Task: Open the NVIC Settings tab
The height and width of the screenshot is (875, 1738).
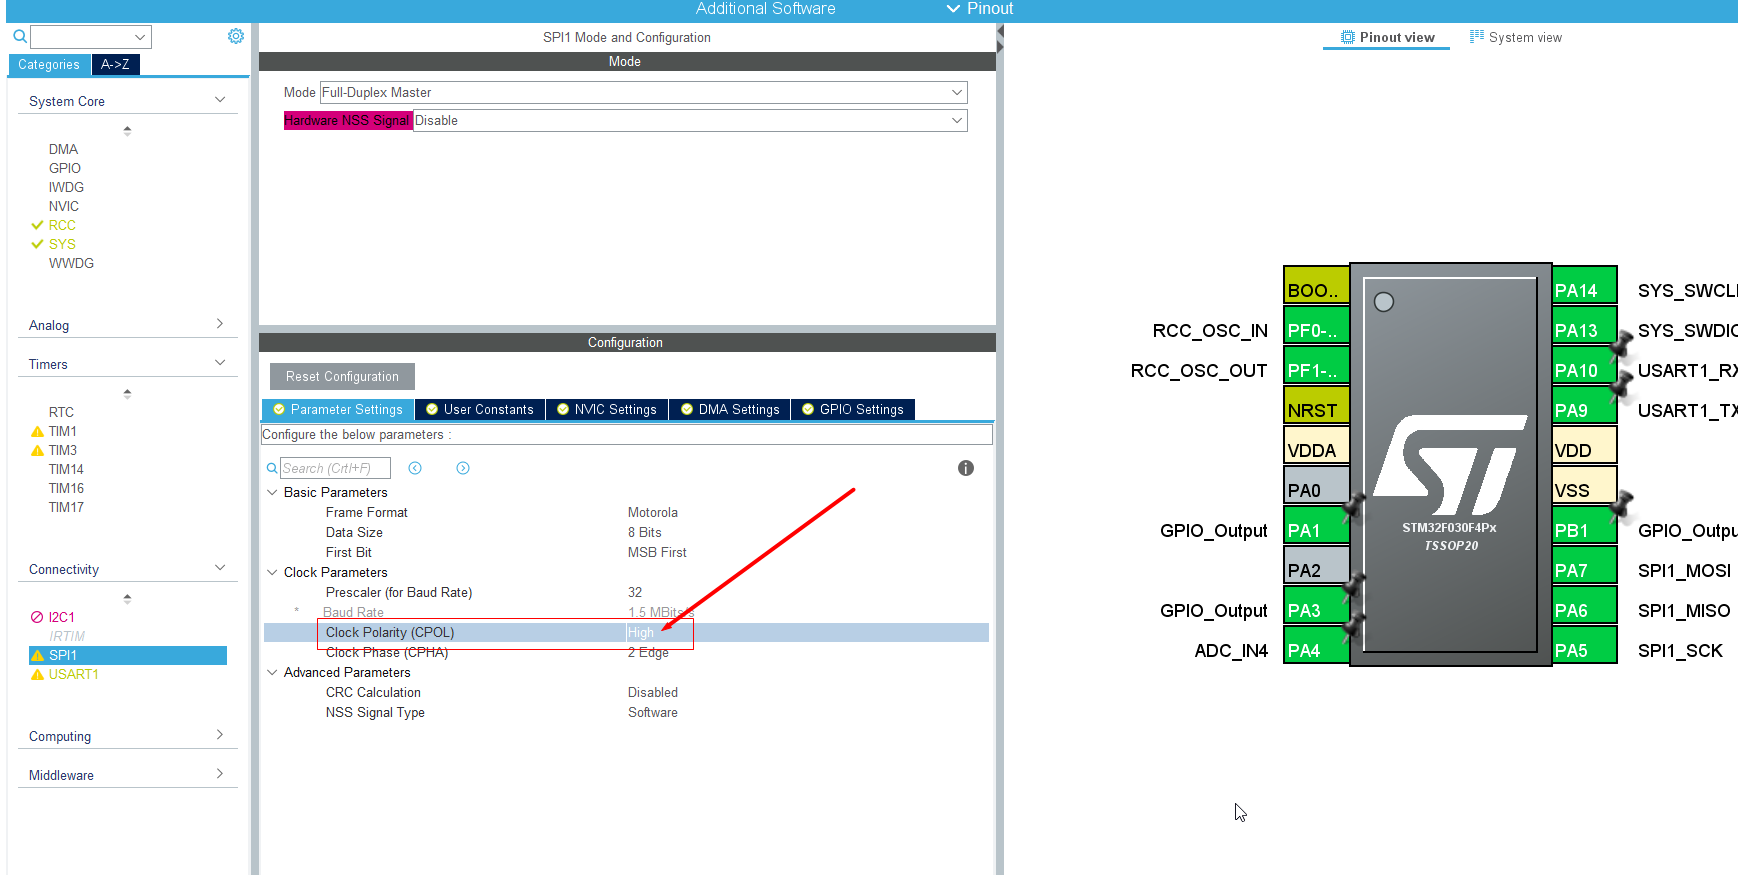Action: 607,409
